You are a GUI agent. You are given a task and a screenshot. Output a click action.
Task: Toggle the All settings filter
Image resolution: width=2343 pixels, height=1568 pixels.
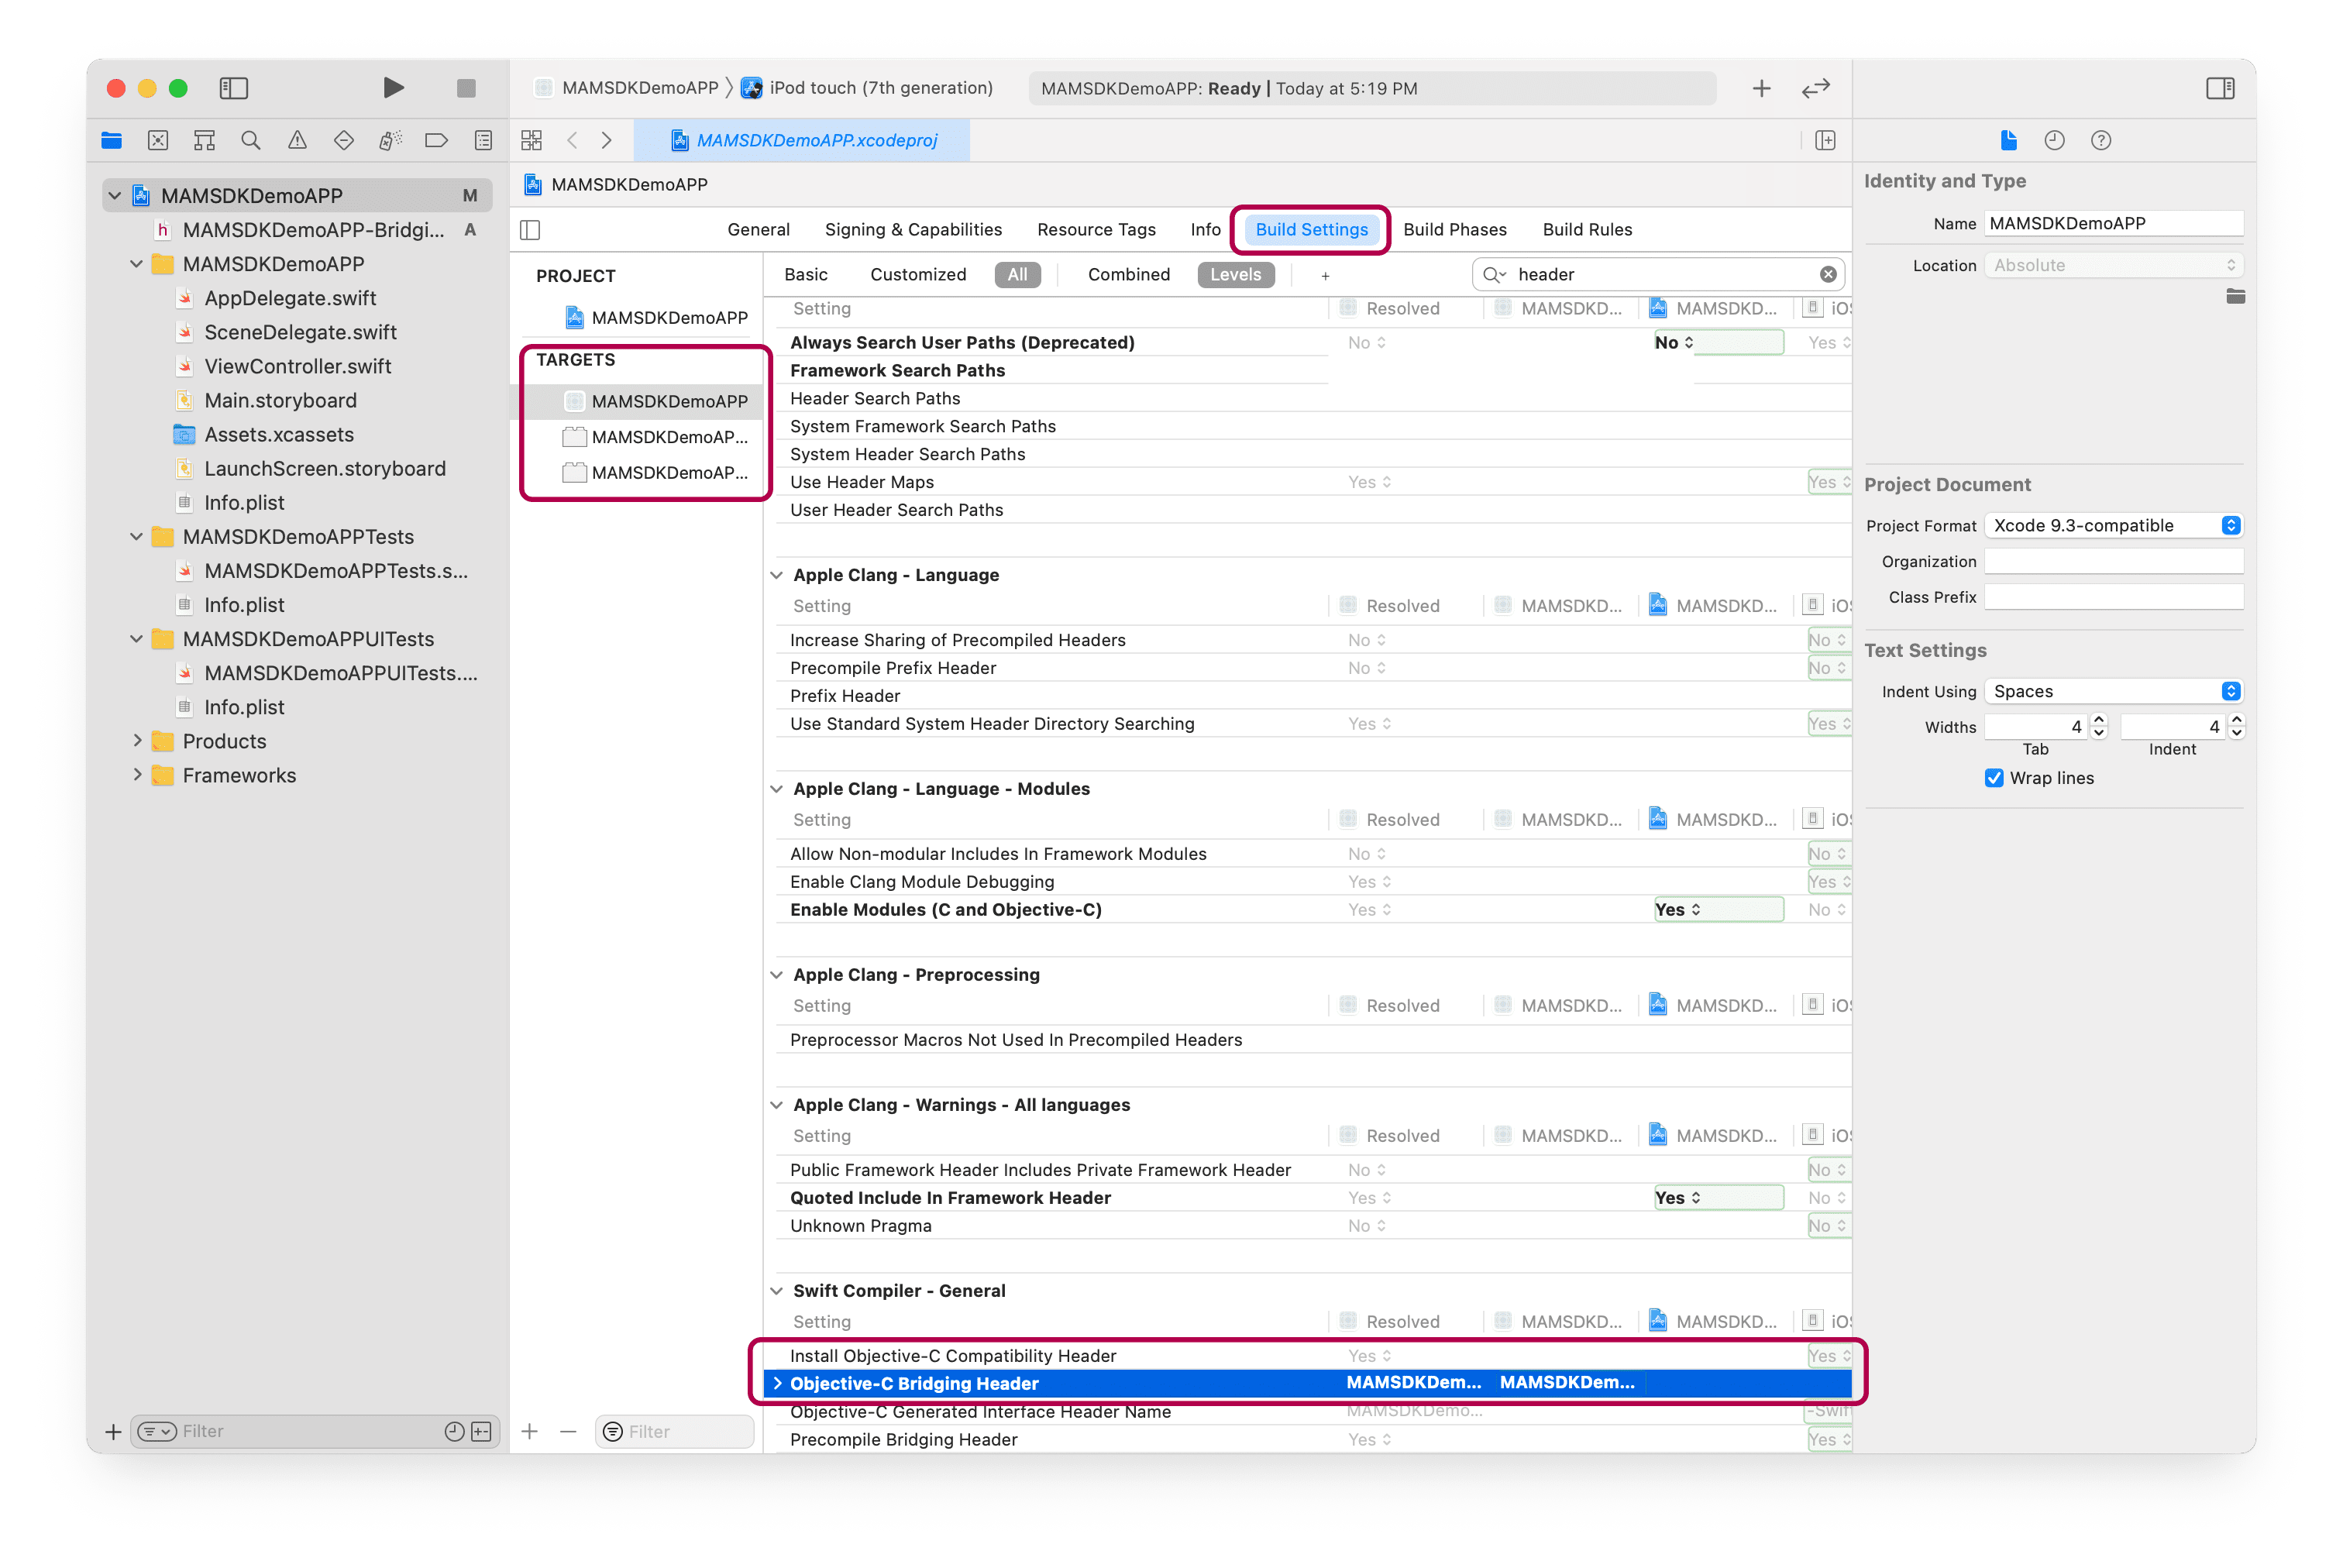(1017, 274)
